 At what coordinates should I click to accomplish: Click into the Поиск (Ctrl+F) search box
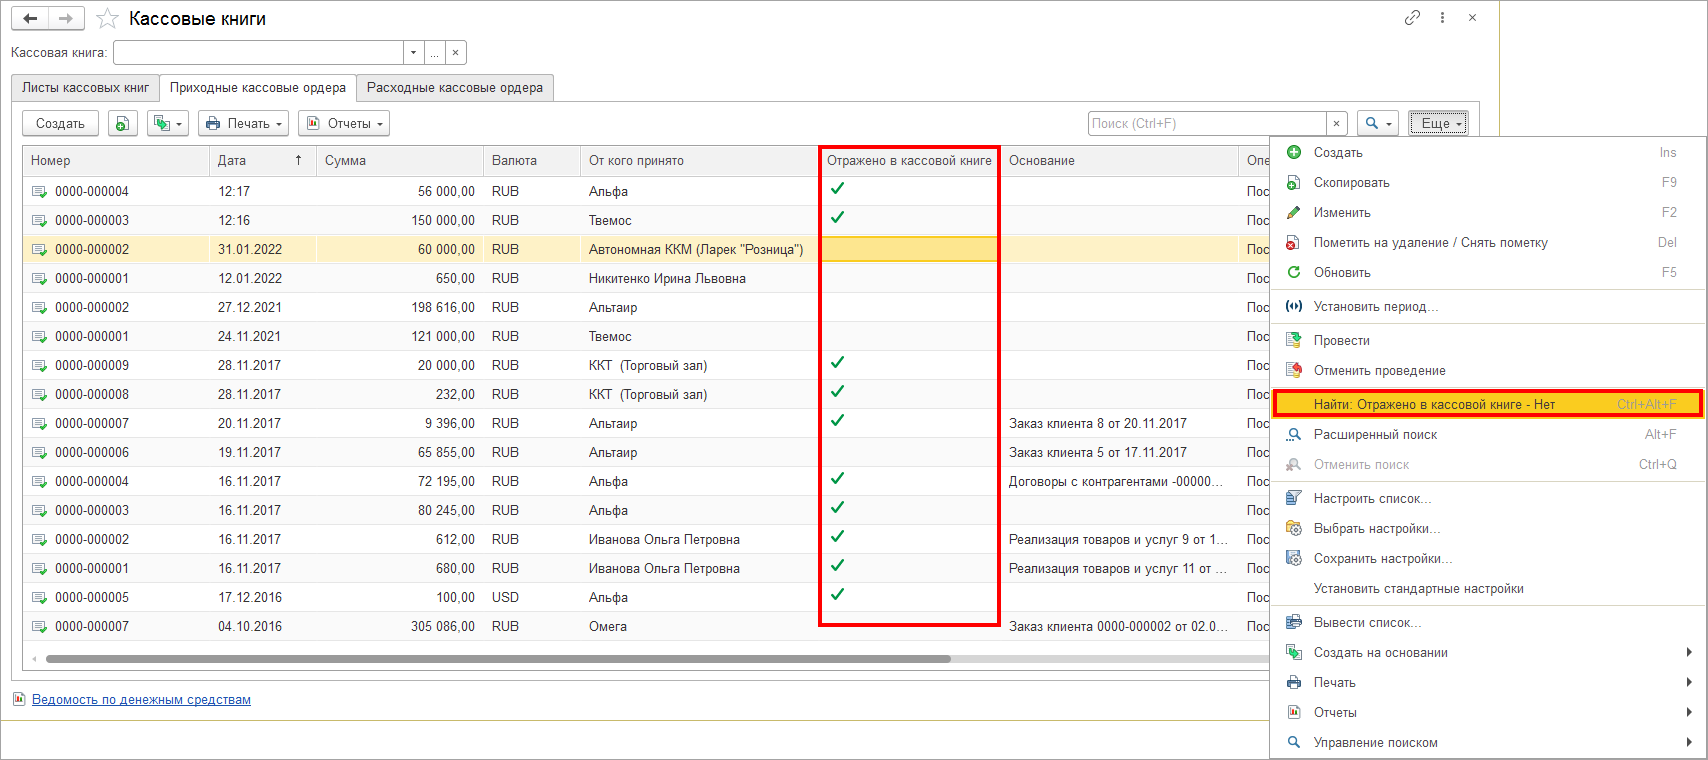(1207, 123)
